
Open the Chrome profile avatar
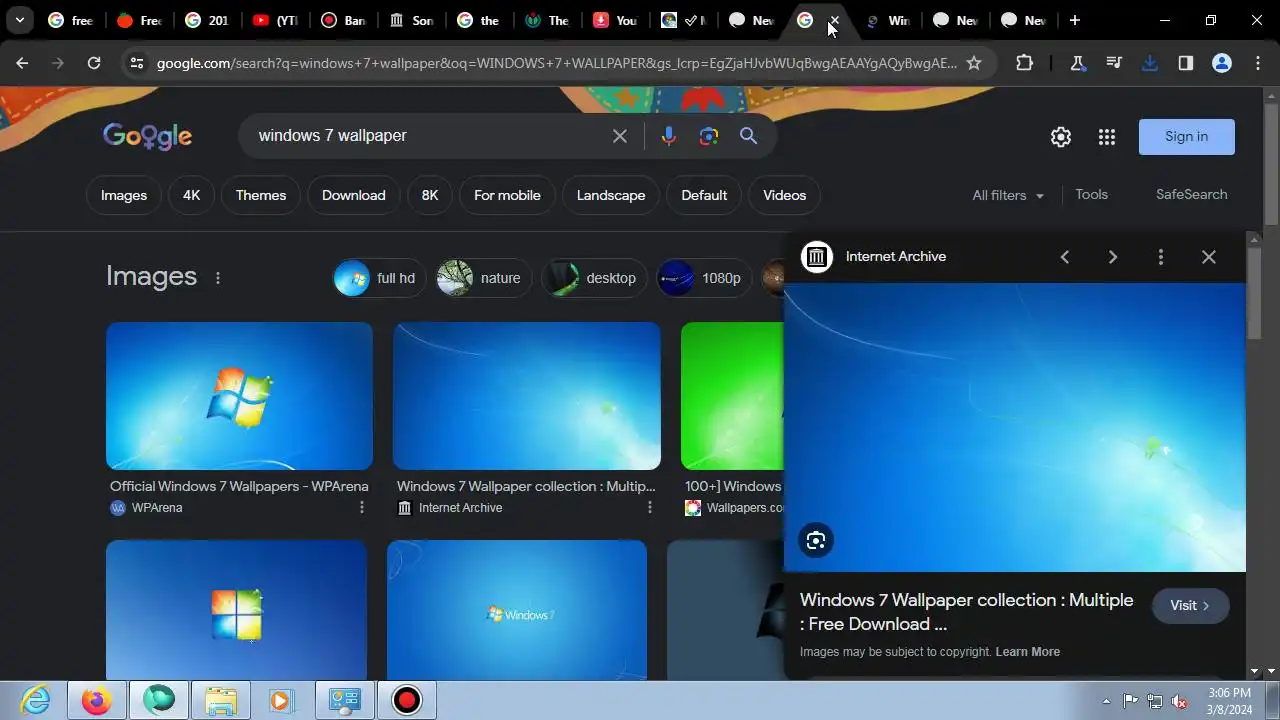(1222, 63)
